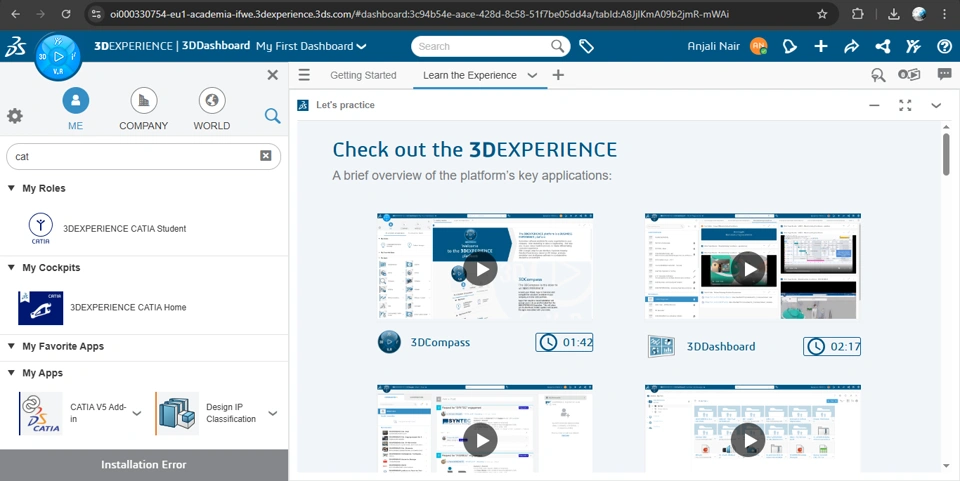Launch the CATIA V5 Add-in app icon
The height and width of the screenshot is (481, 960).
[41, 414]
